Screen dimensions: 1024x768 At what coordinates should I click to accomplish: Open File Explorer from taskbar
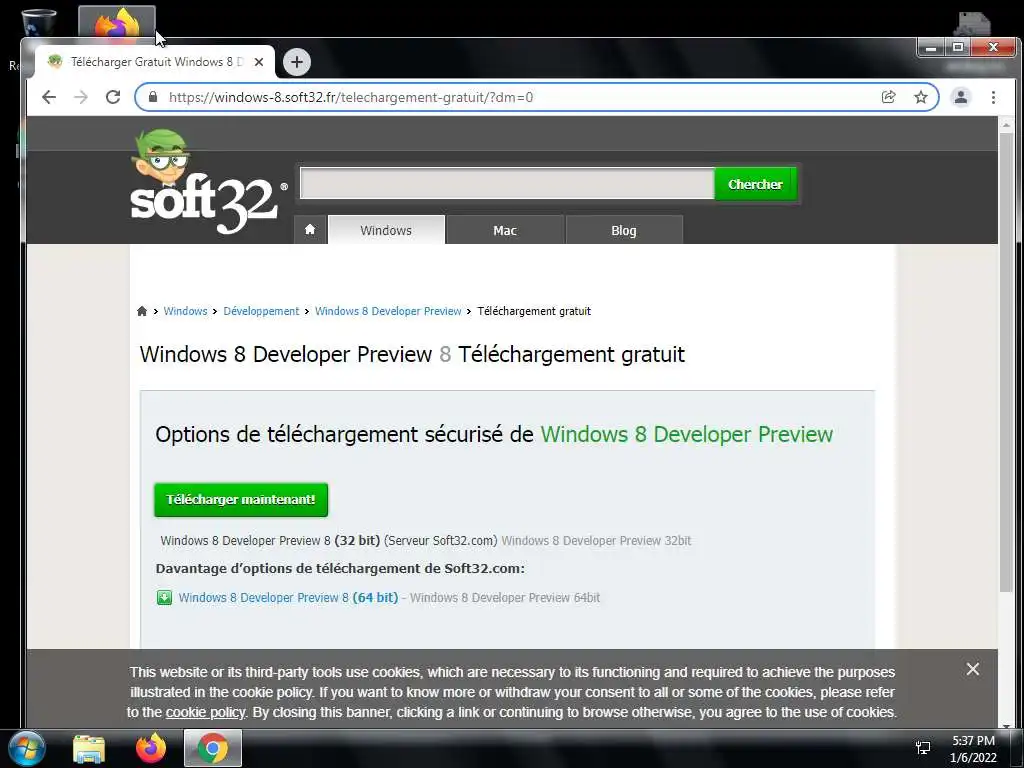[x=89, y=748]
